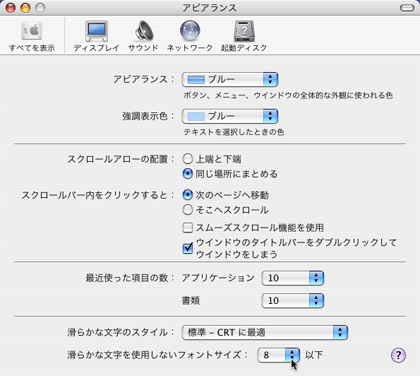Open the すべてを表示 (Show All) icon
The image size is (420, 376).
click(32, 36)
